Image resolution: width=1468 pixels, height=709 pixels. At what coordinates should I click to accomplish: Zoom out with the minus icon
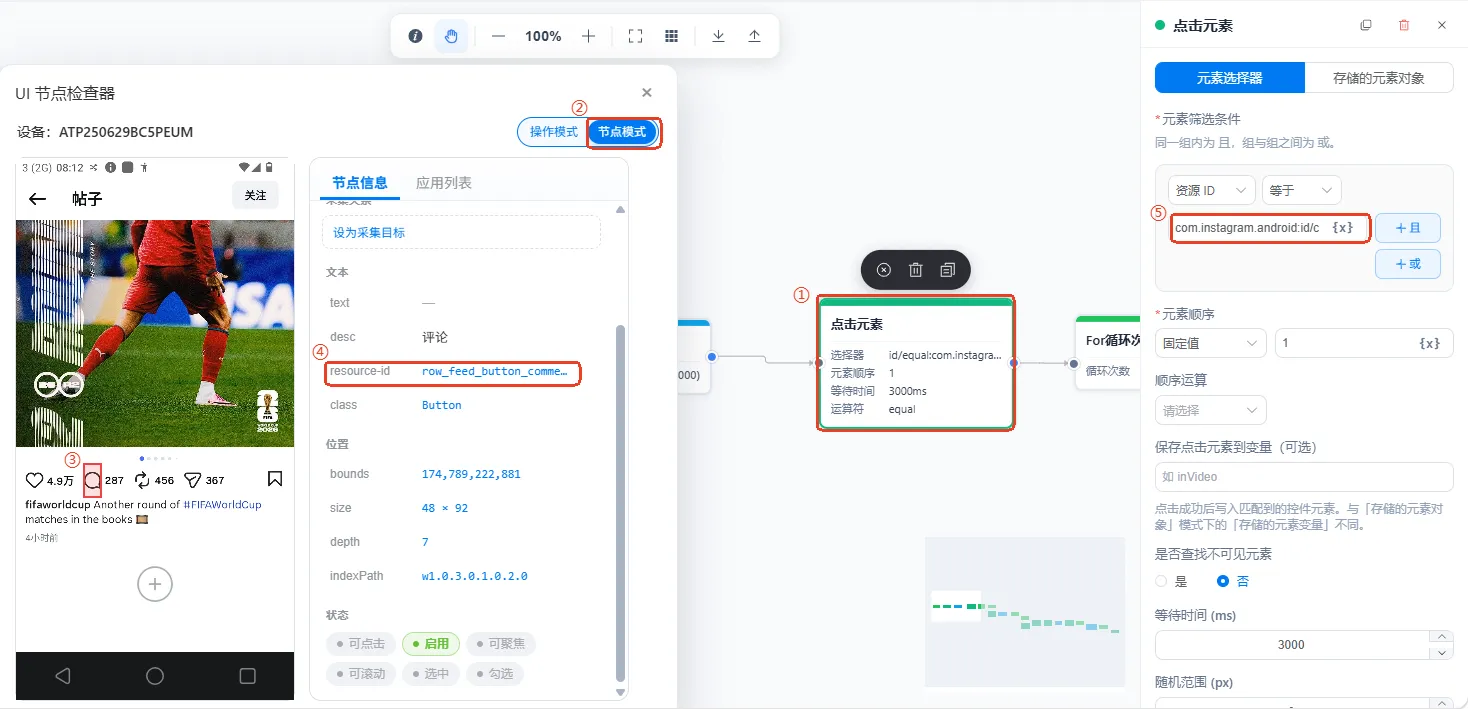[x=498, y=36]
